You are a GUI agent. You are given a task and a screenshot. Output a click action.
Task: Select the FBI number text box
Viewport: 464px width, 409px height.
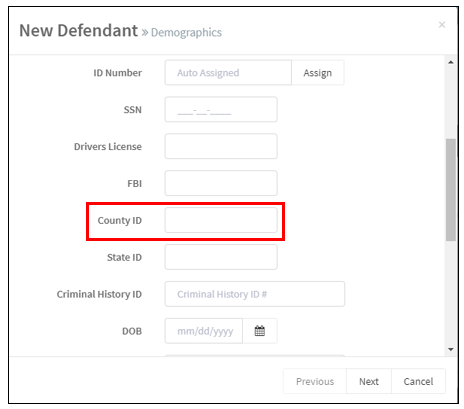(221, 183)
